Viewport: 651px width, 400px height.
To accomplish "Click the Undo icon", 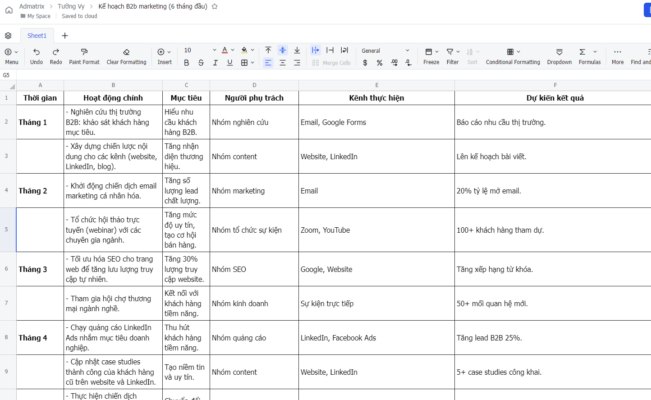I will click(x=37, y=52).
